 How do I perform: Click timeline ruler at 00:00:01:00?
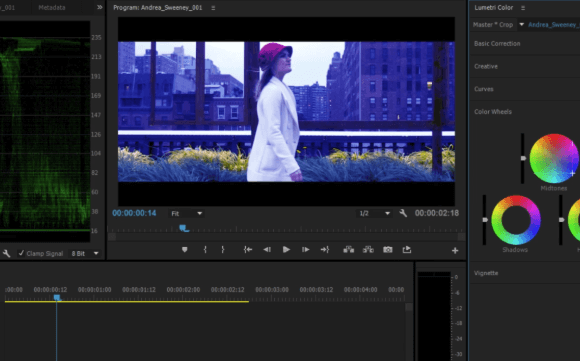pos(95,290)
